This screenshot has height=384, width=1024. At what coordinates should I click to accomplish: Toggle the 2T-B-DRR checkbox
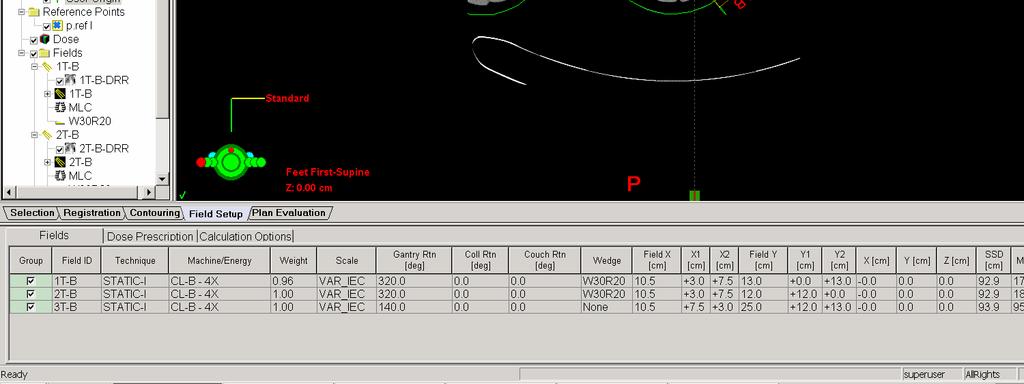[x=59, y=149]
